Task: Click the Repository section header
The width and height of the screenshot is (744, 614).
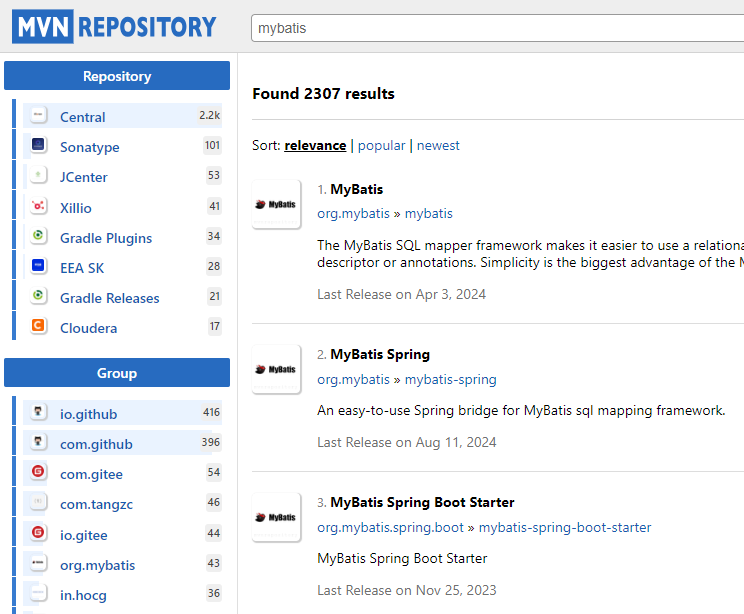Action: pos(117,75)
